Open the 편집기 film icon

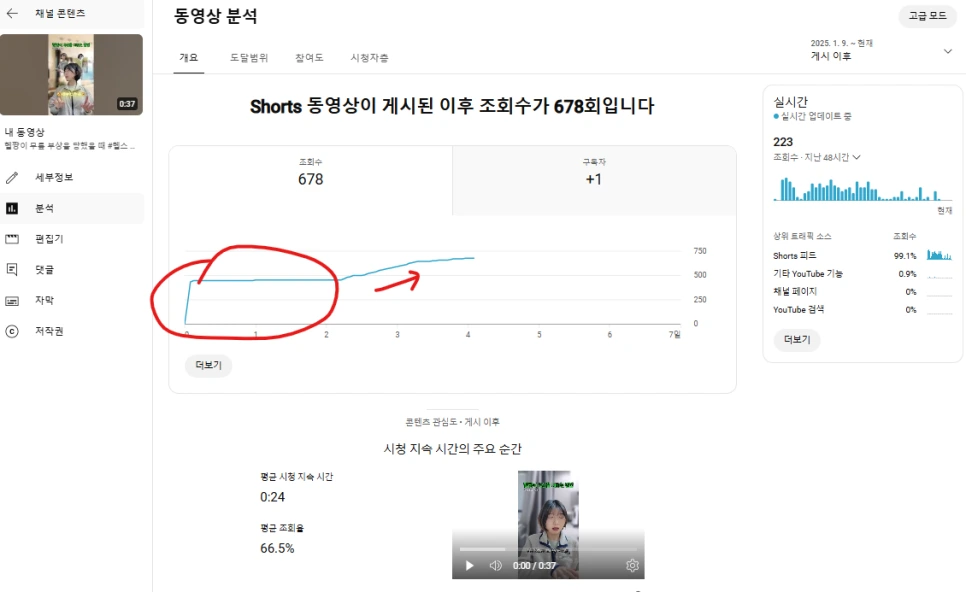[x=12, y=239]
